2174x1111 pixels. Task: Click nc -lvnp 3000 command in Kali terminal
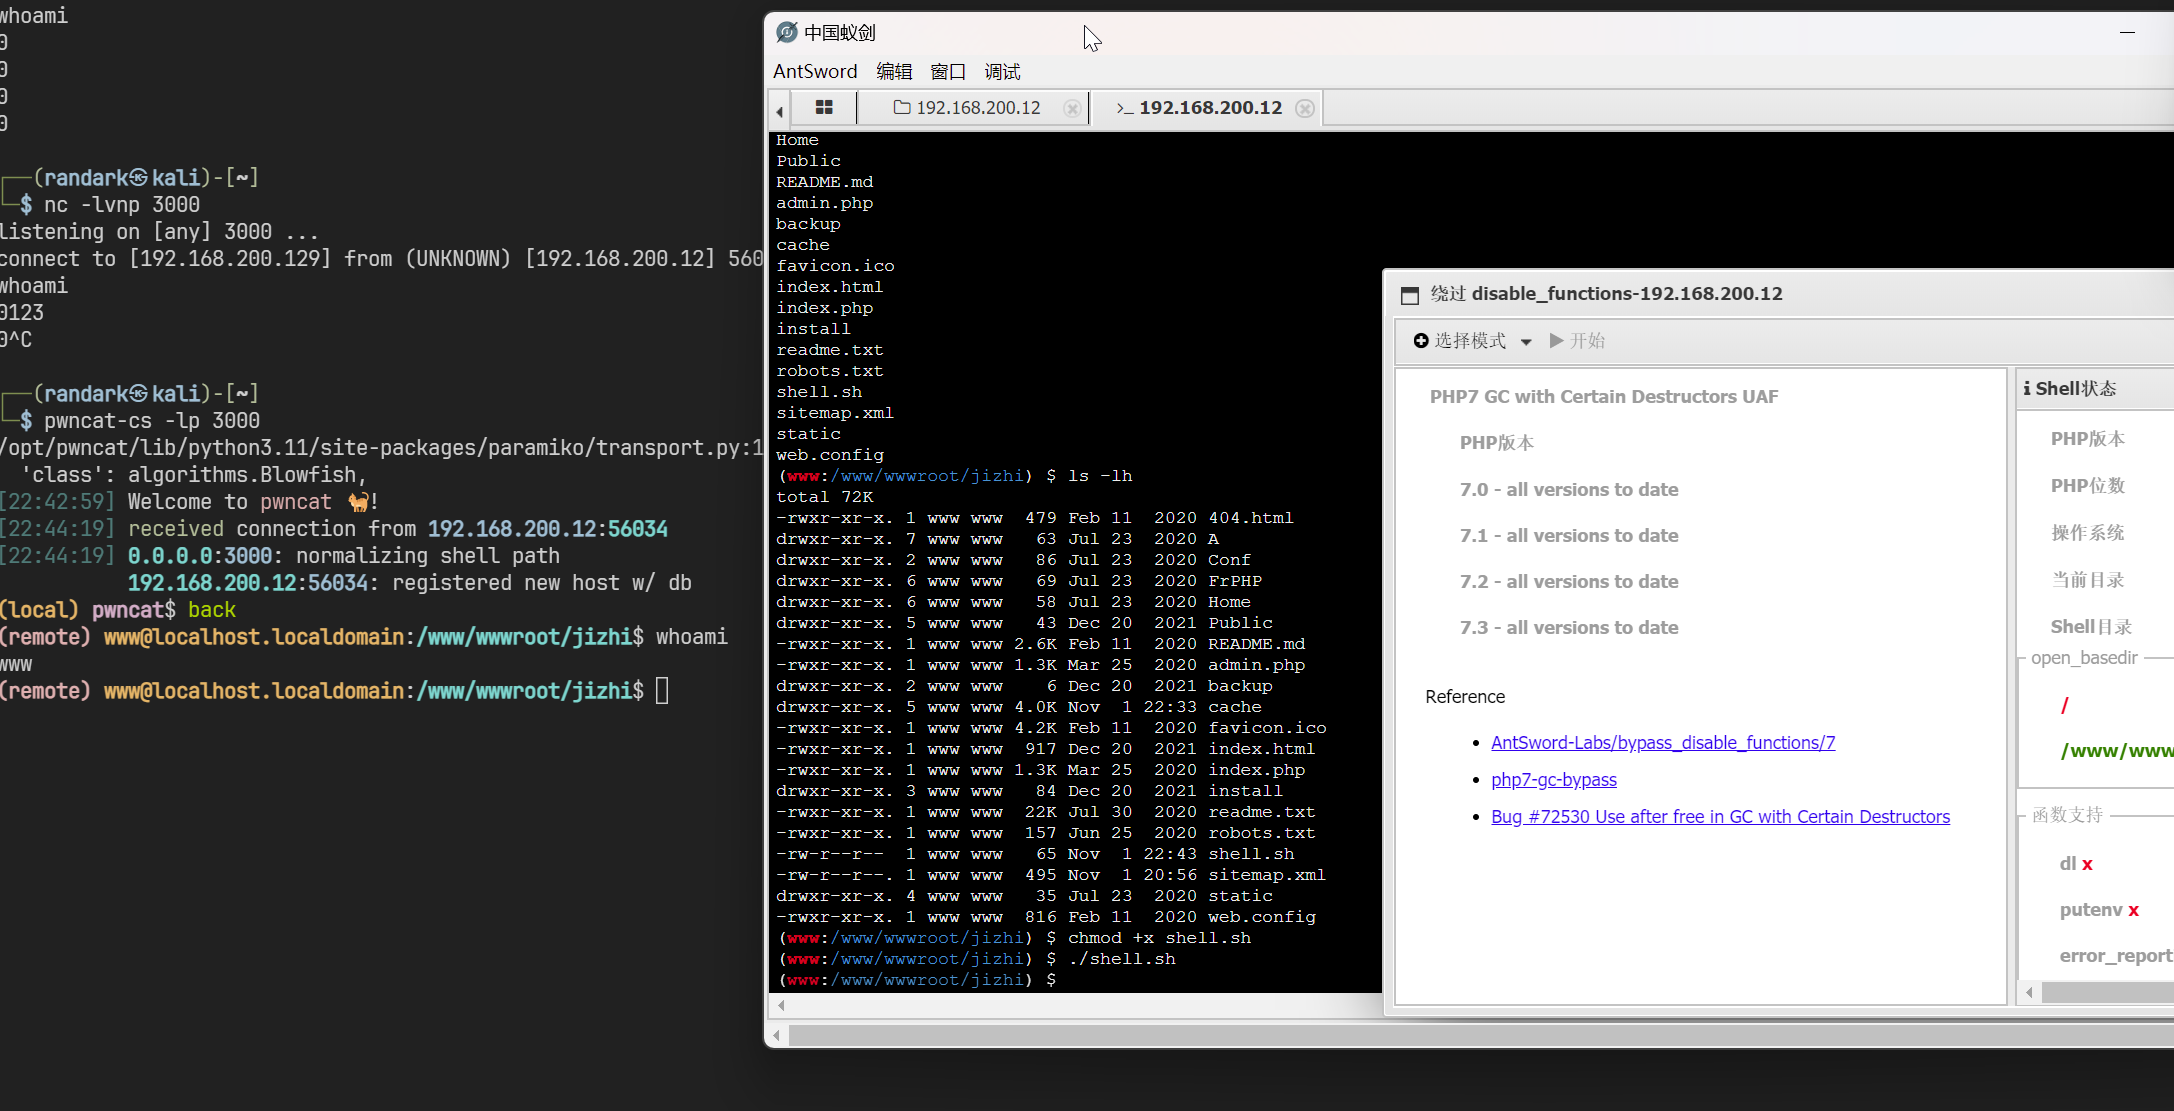tap(122, 205)
